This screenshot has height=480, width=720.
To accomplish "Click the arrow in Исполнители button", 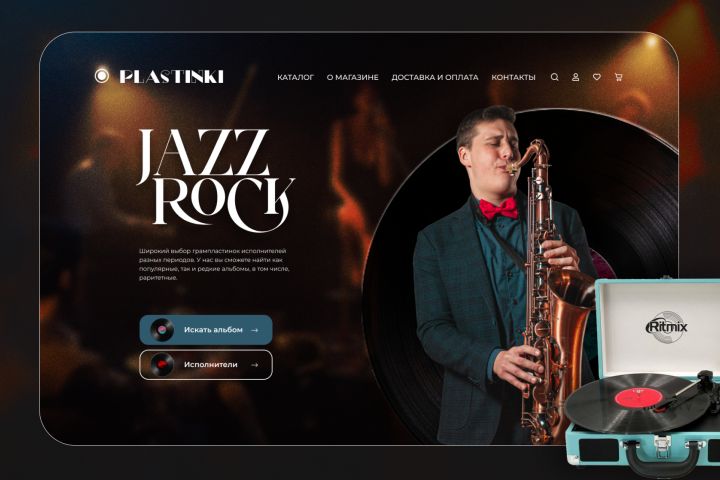I will pos(255,365).
